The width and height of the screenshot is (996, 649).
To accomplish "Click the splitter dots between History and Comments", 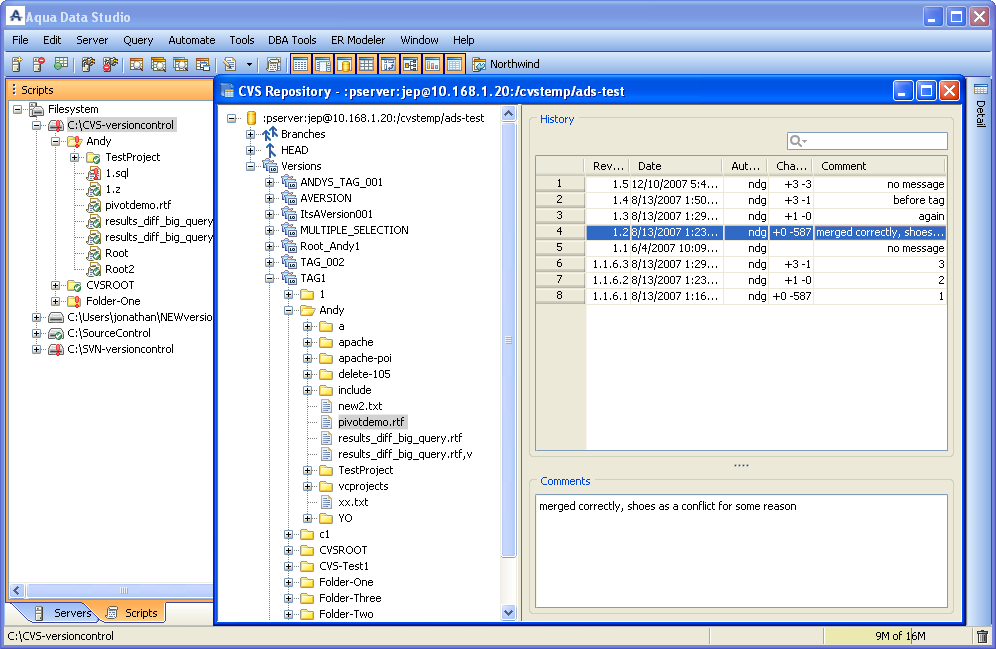I will (x=741, y=465).
